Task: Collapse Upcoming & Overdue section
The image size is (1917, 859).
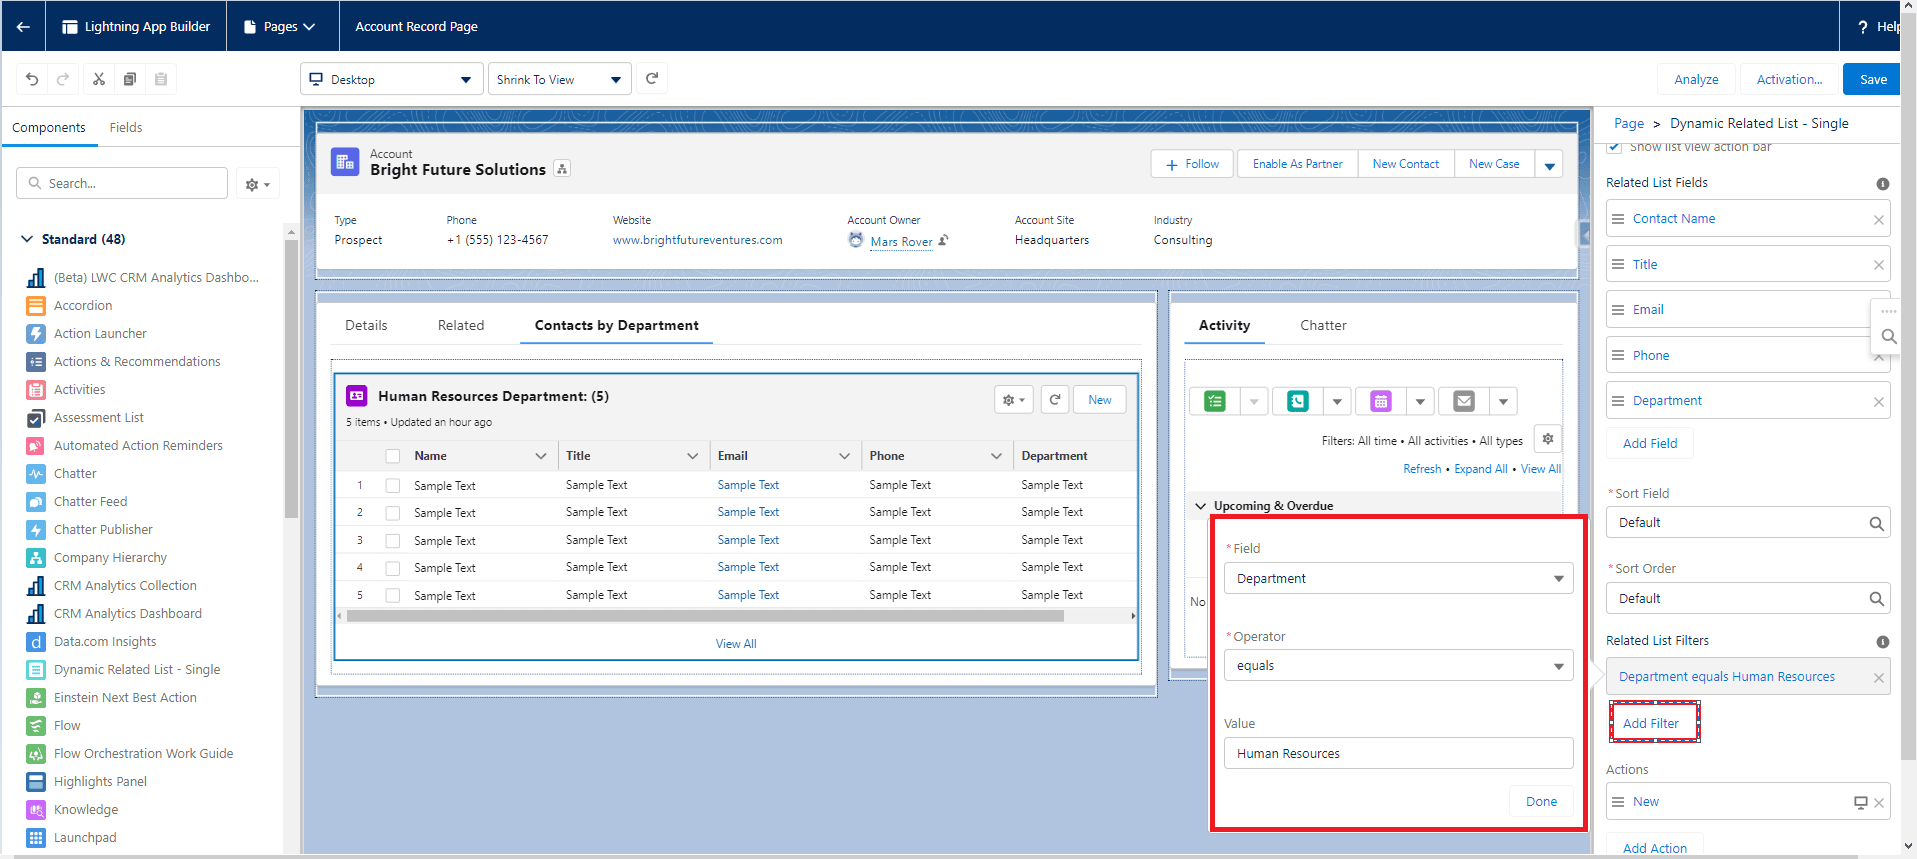Action: (x=1201, y=506)
